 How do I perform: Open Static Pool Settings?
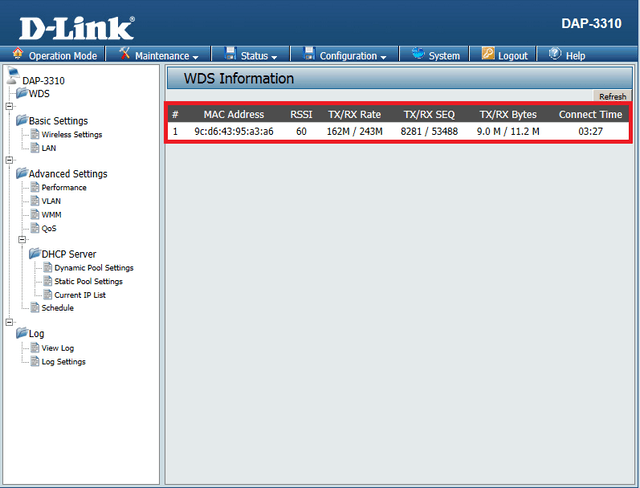pos(89,281)
